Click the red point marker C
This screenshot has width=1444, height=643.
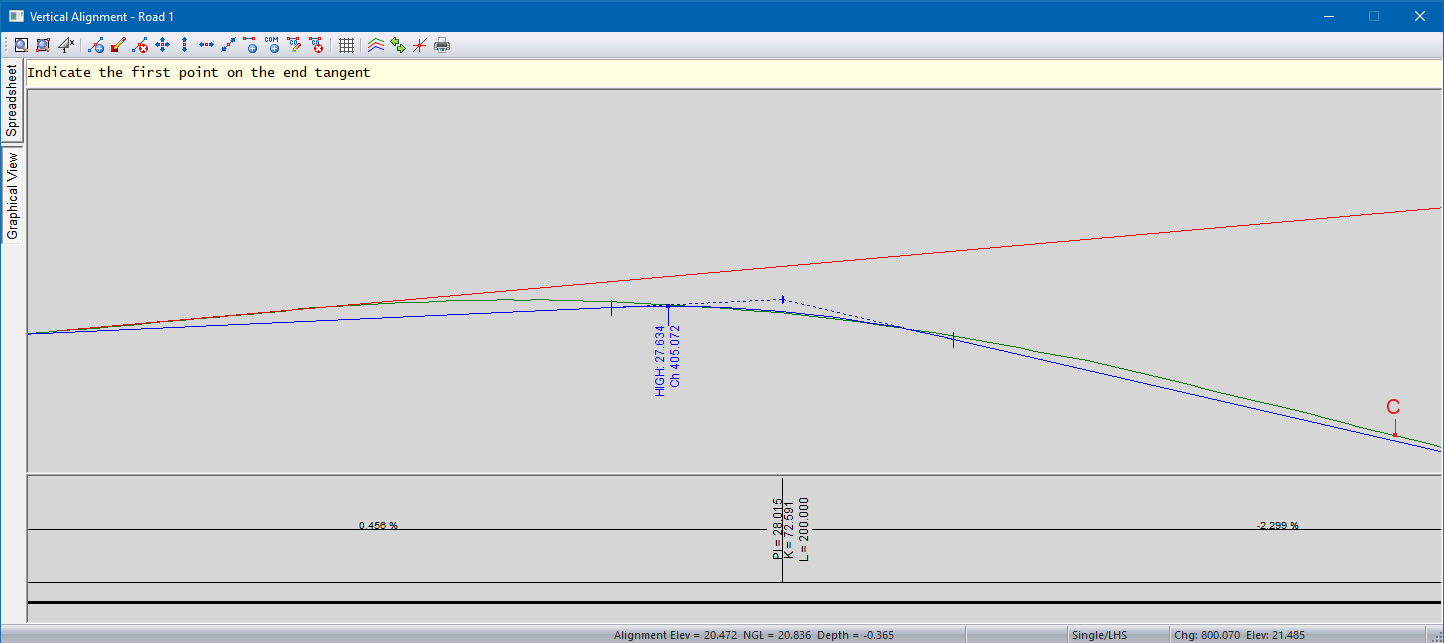tap(1394, 434)
